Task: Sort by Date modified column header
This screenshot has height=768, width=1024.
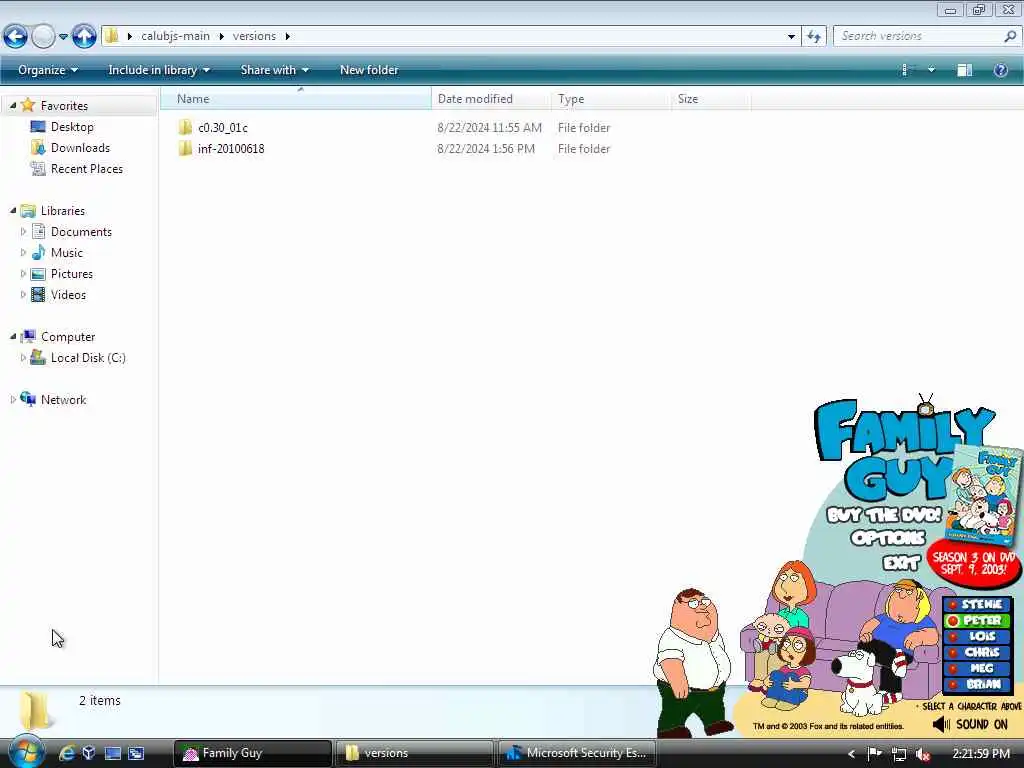Action: click(490, 99)
